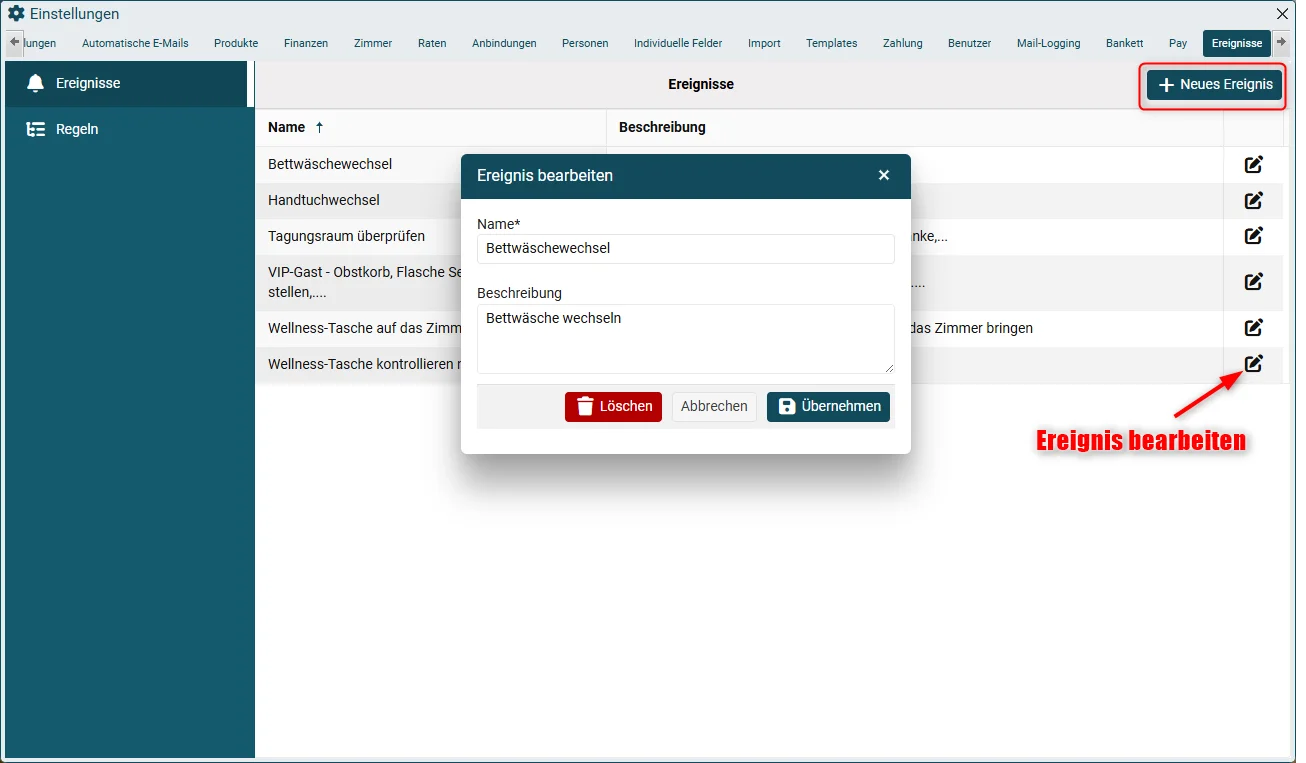Select the Bettwäschewechsel row name in table
1306x763 pixels.
pos(330,164)
